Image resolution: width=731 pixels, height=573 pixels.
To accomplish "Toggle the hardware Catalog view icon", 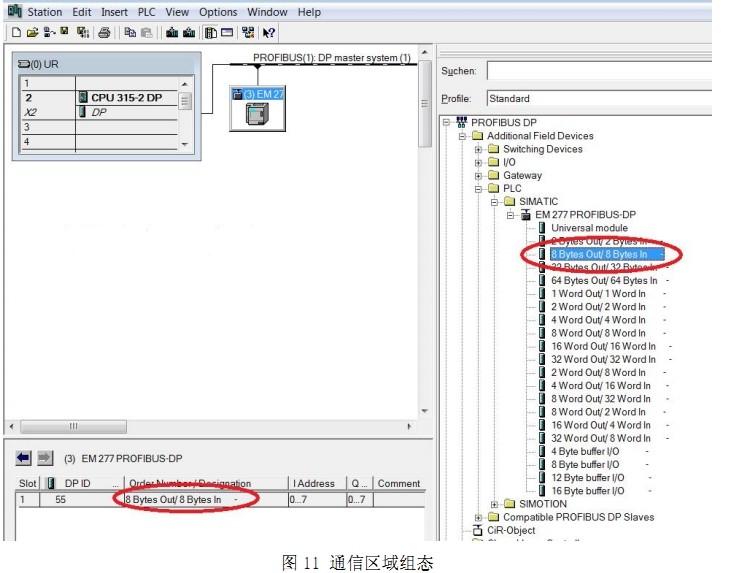I will click(211, 32).
